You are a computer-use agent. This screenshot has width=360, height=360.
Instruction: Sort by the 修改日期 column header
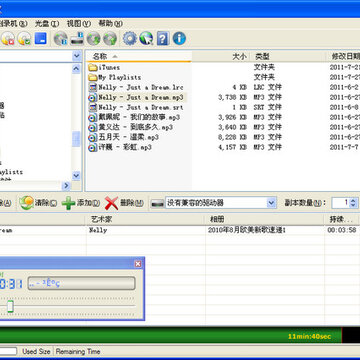click(343, 56)
